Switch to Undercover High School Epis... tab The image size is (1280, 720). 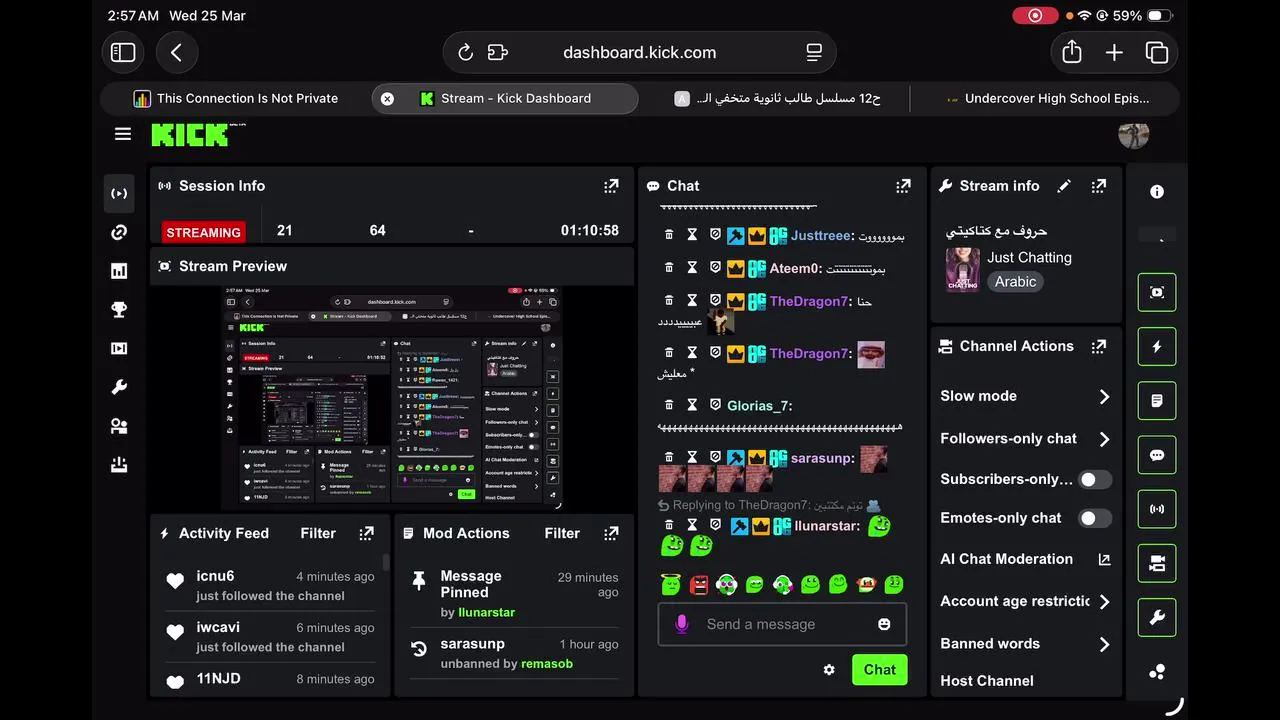[x=1046, y=98]
